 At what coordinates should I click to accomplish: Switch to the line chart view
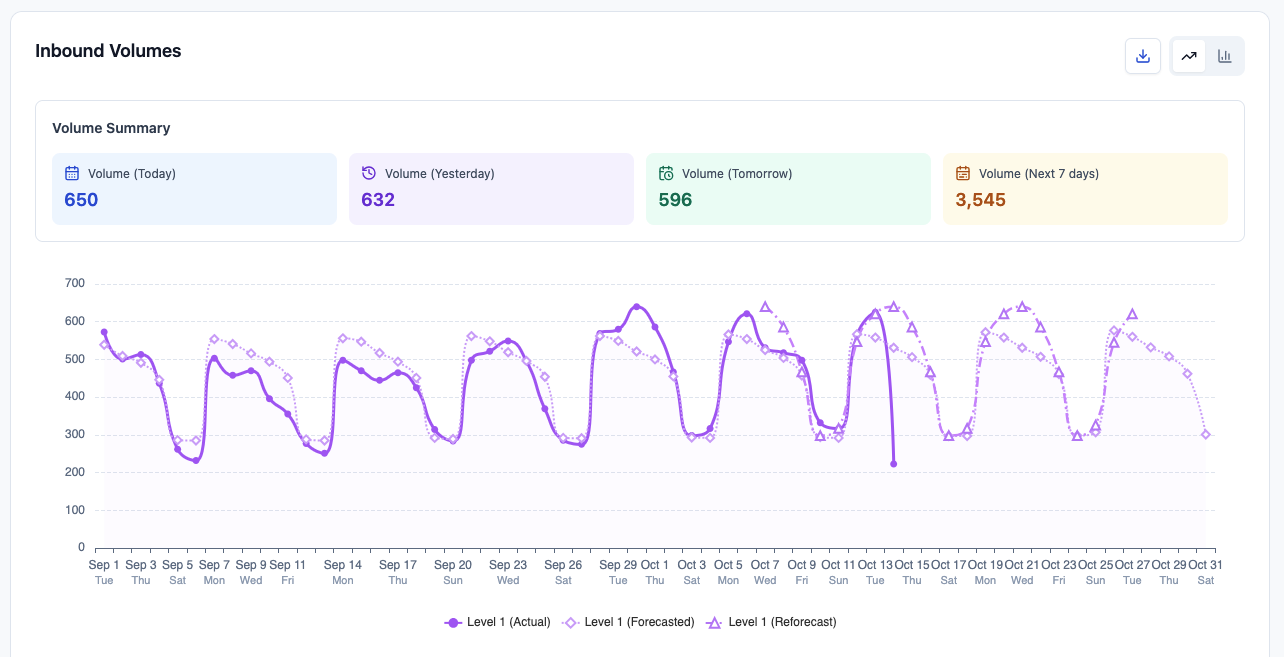pos(1189,56)
